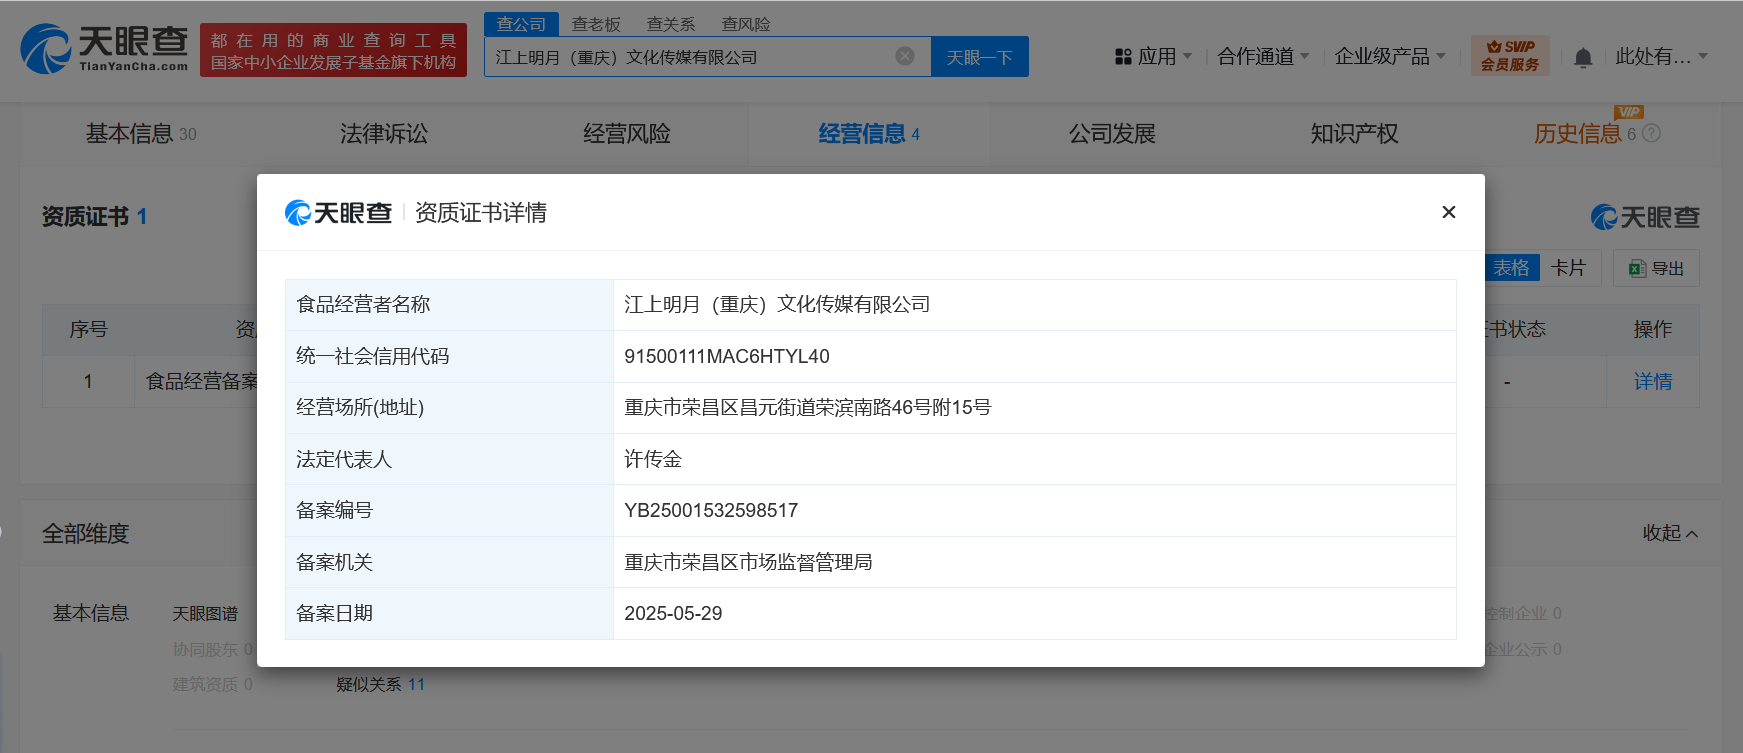Select the 查风险 search tab
Screen dimensions: 1743x753
[x=746, y=24]
